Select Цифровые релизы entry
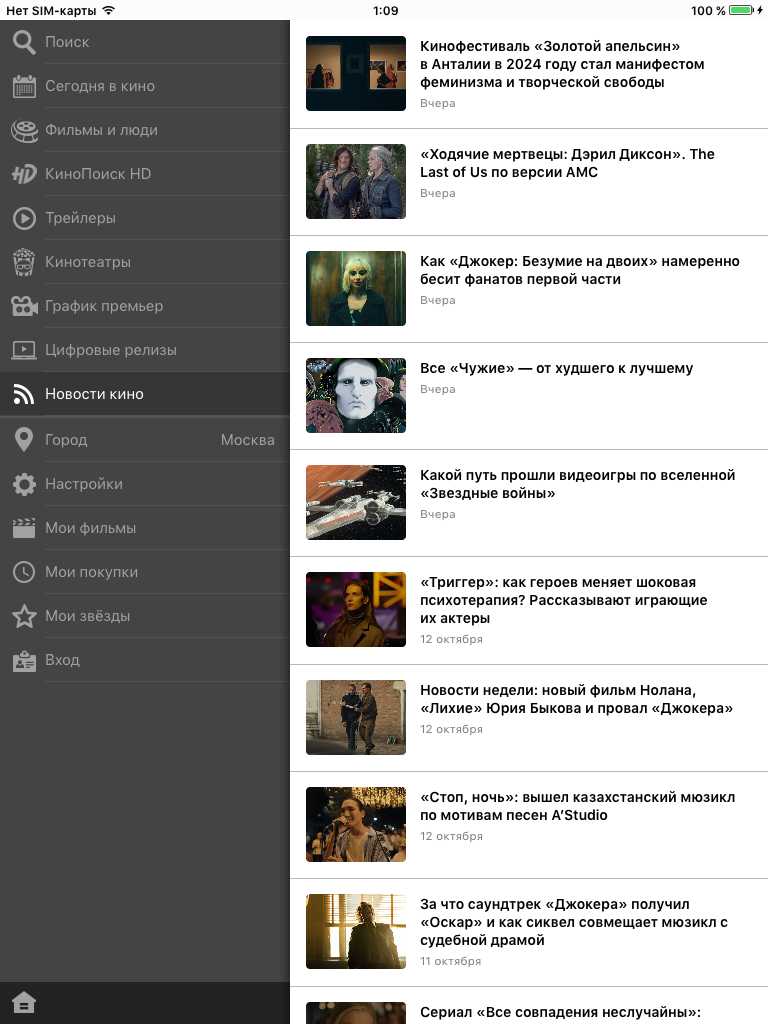 (145, 349)
